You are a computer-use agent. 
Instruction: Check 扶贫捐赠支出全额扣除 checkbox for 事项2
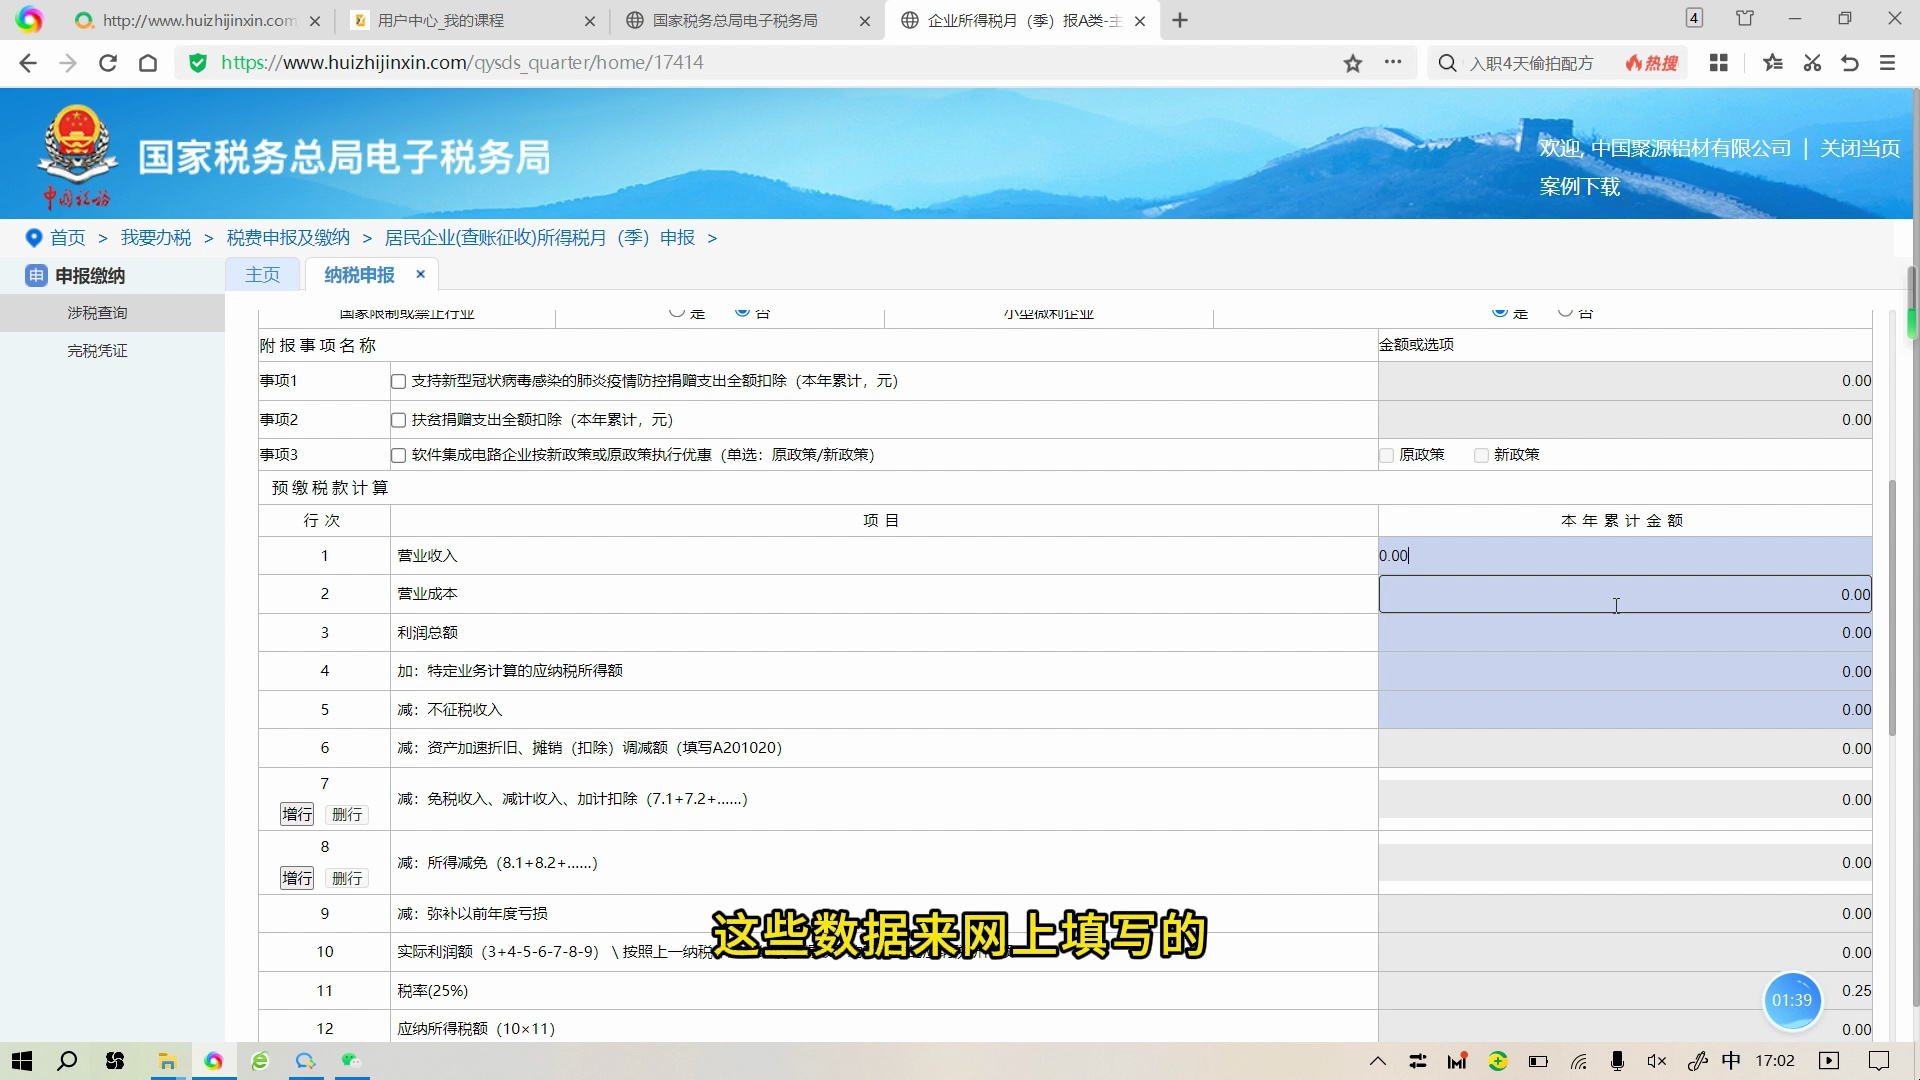pyautogui.click(x=398, y=420)
